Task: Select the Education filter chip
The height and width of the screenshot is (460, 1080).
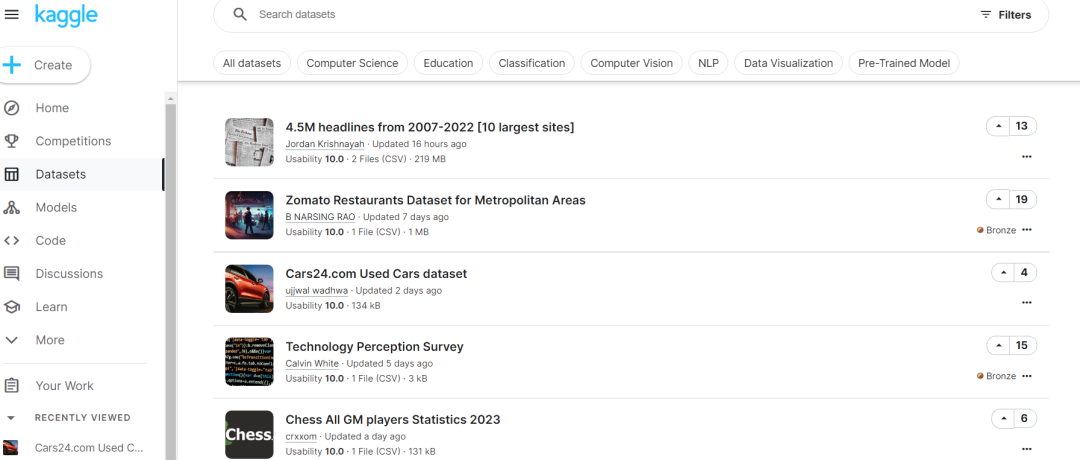Action: [448, 63]
